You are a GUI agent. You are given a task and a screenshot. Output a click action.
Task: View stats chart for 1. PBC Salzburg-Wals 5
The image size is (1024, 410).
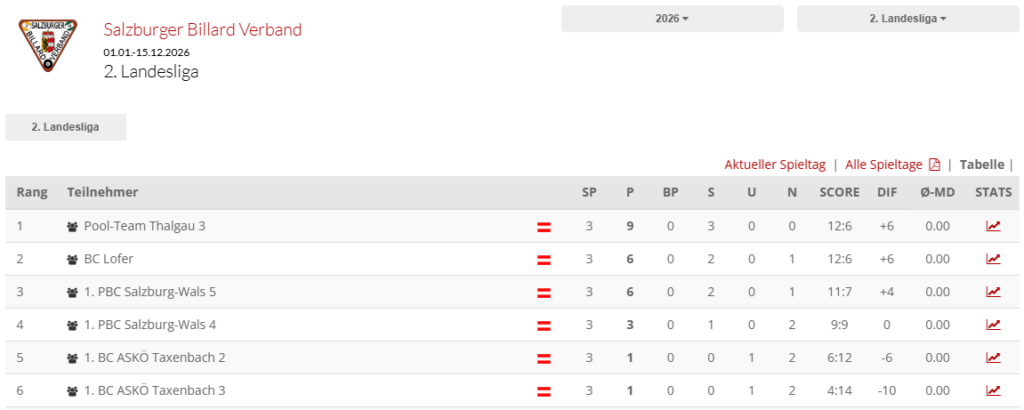pos(993,292)
